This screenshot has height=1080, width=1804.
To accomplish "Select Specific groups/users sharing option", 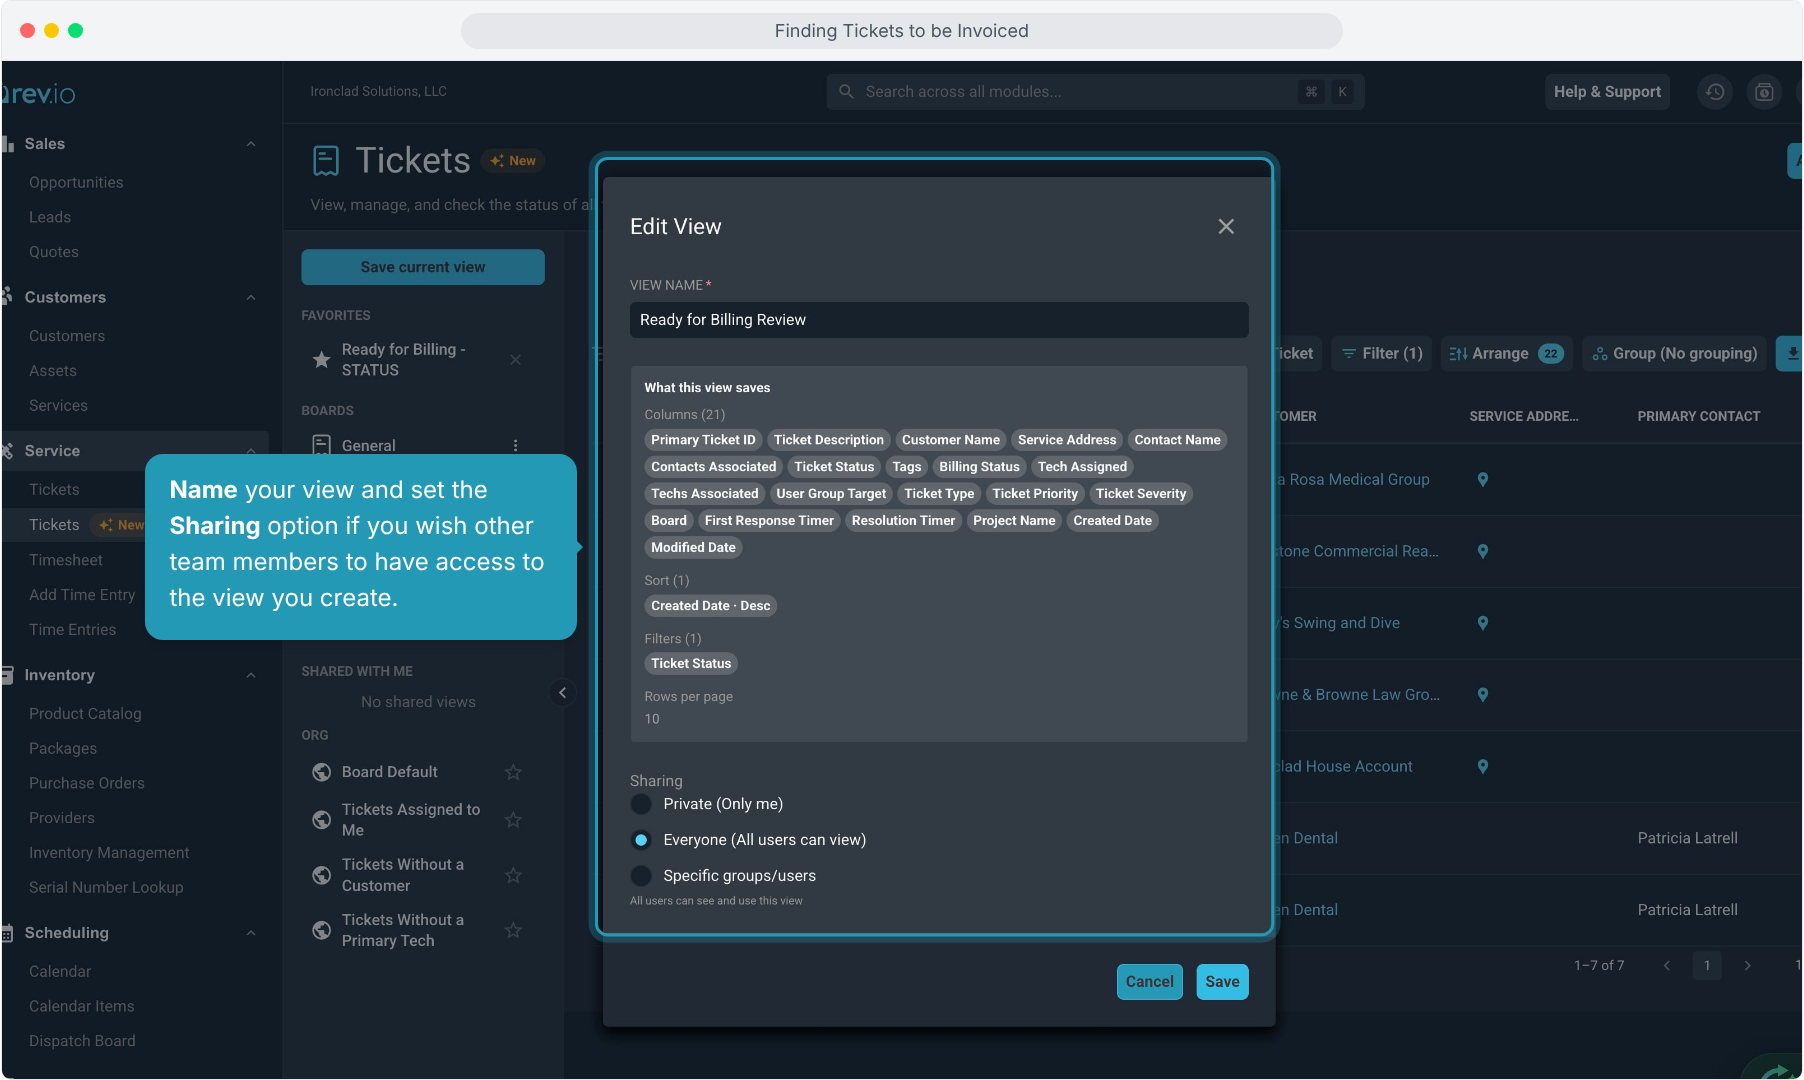I will coord(641,876).
